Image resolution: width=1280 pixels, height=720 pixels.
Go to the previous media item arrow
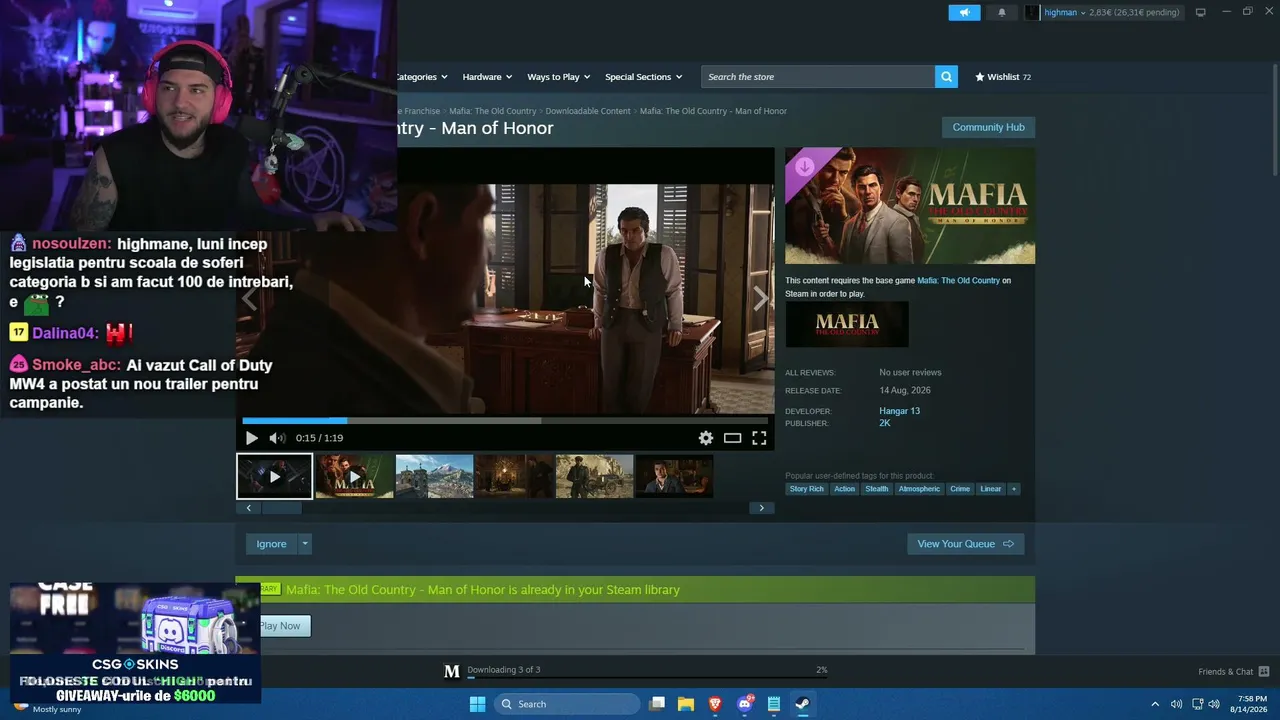tap(249, 299)
